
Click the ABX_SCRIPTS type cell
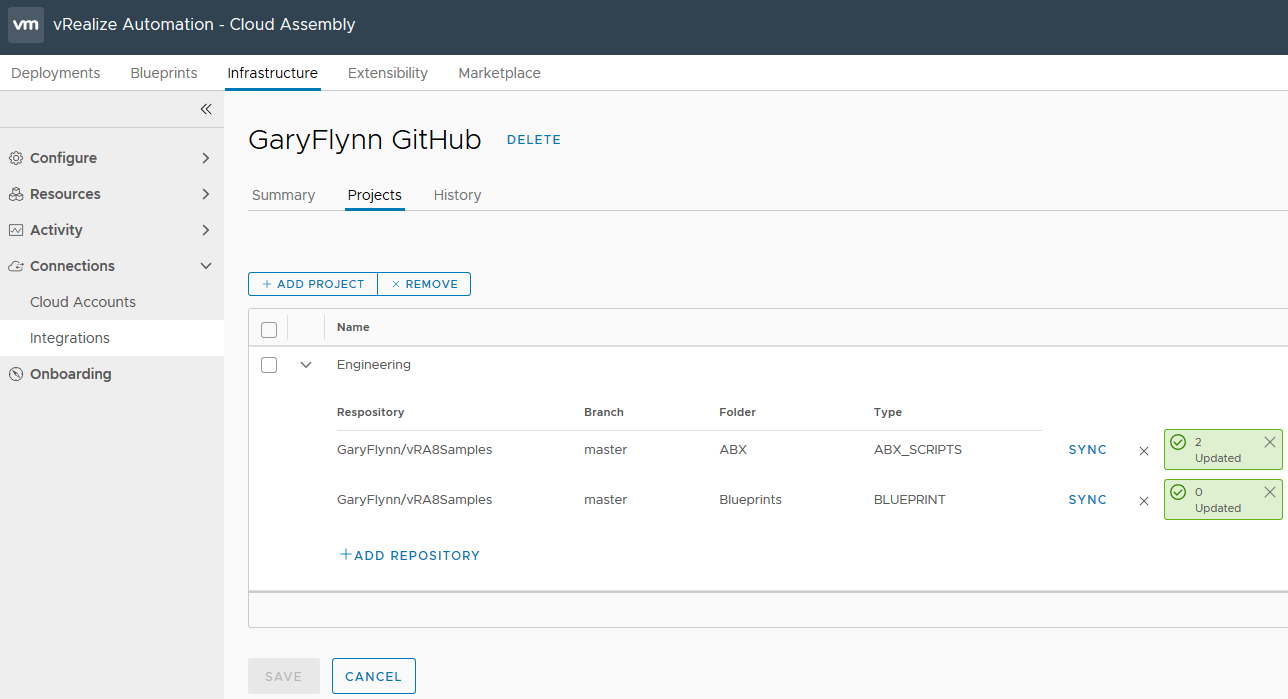coord(918,450)
